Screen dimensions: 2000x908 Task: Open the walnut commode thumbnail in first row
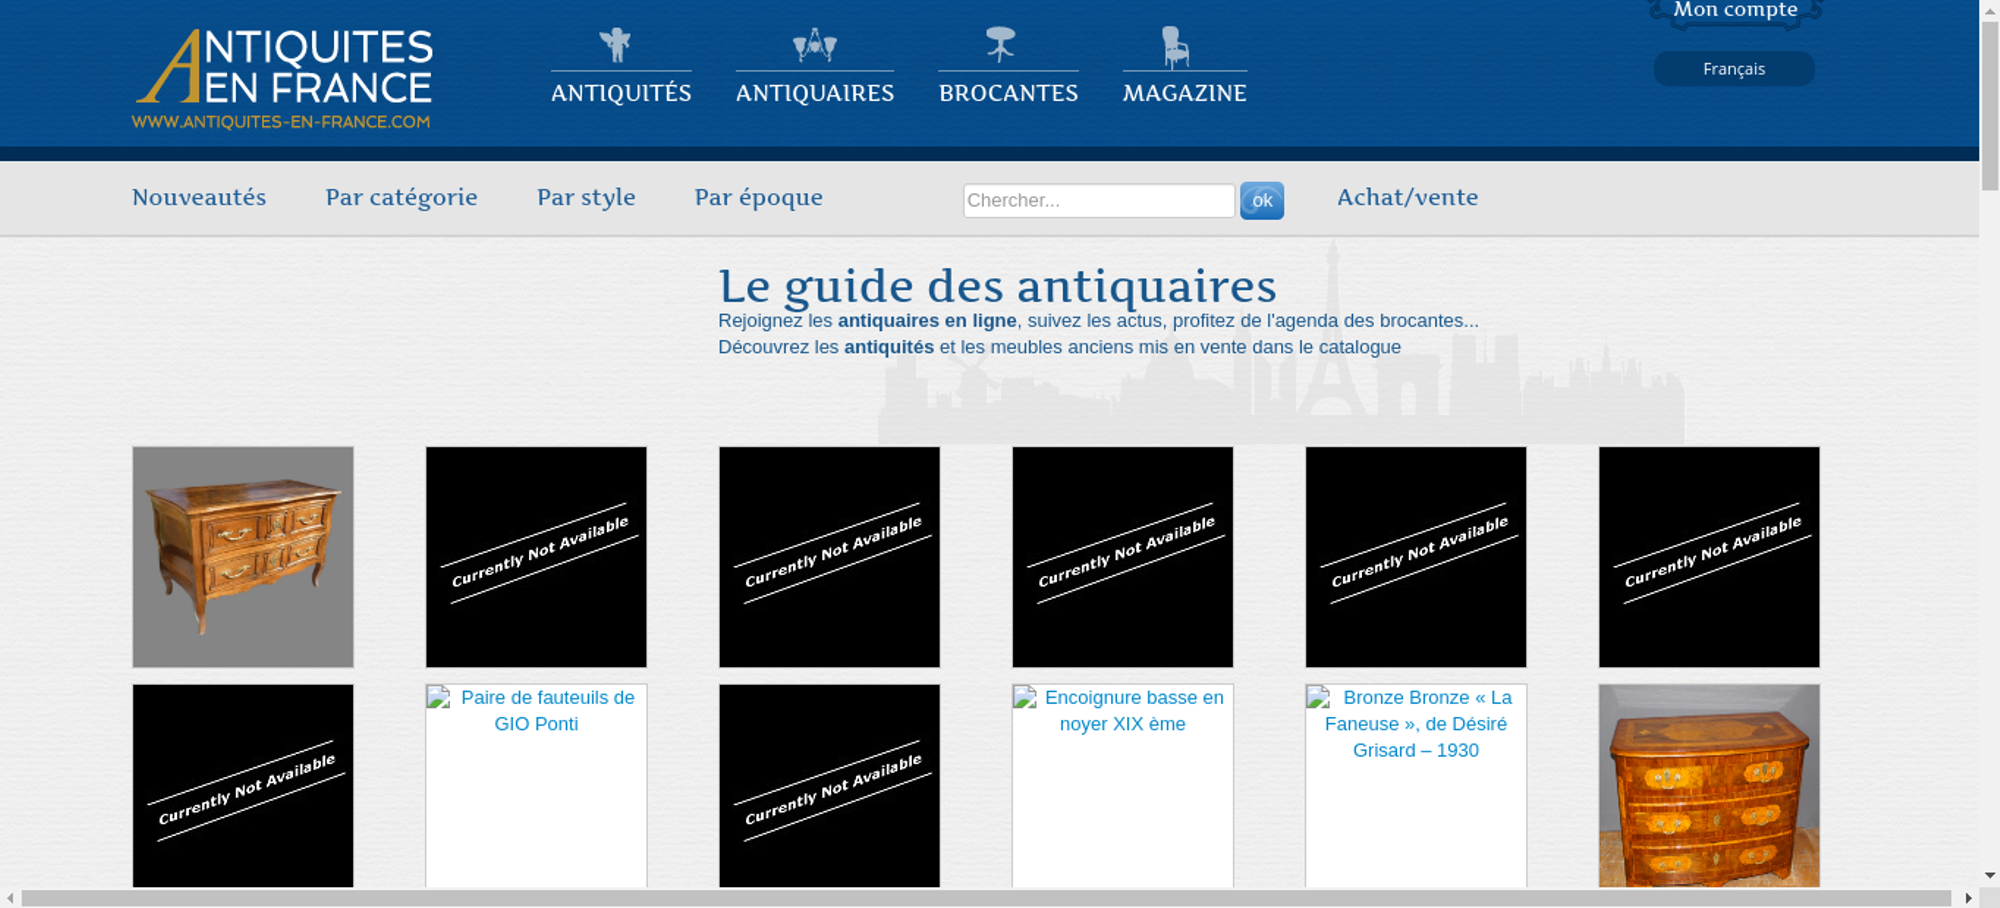click(243, 557)
